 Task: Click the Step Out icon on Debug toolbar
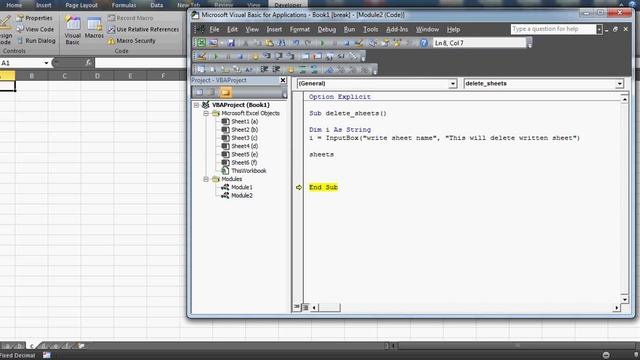coord(291,56)
